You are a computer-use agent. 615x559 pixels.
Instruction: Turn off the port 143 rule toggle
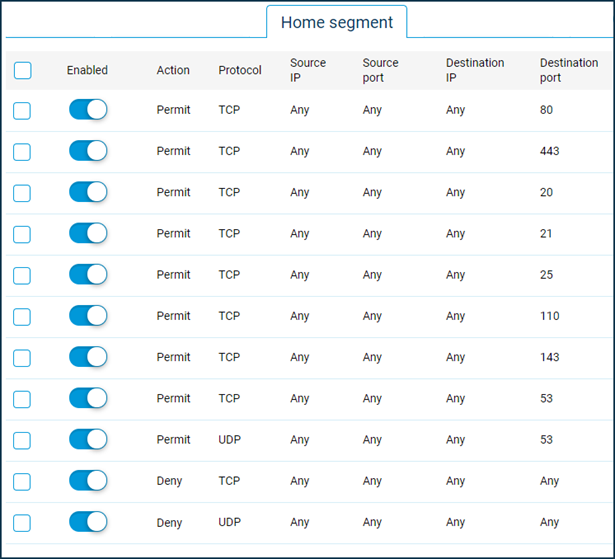tap(88, 357)
